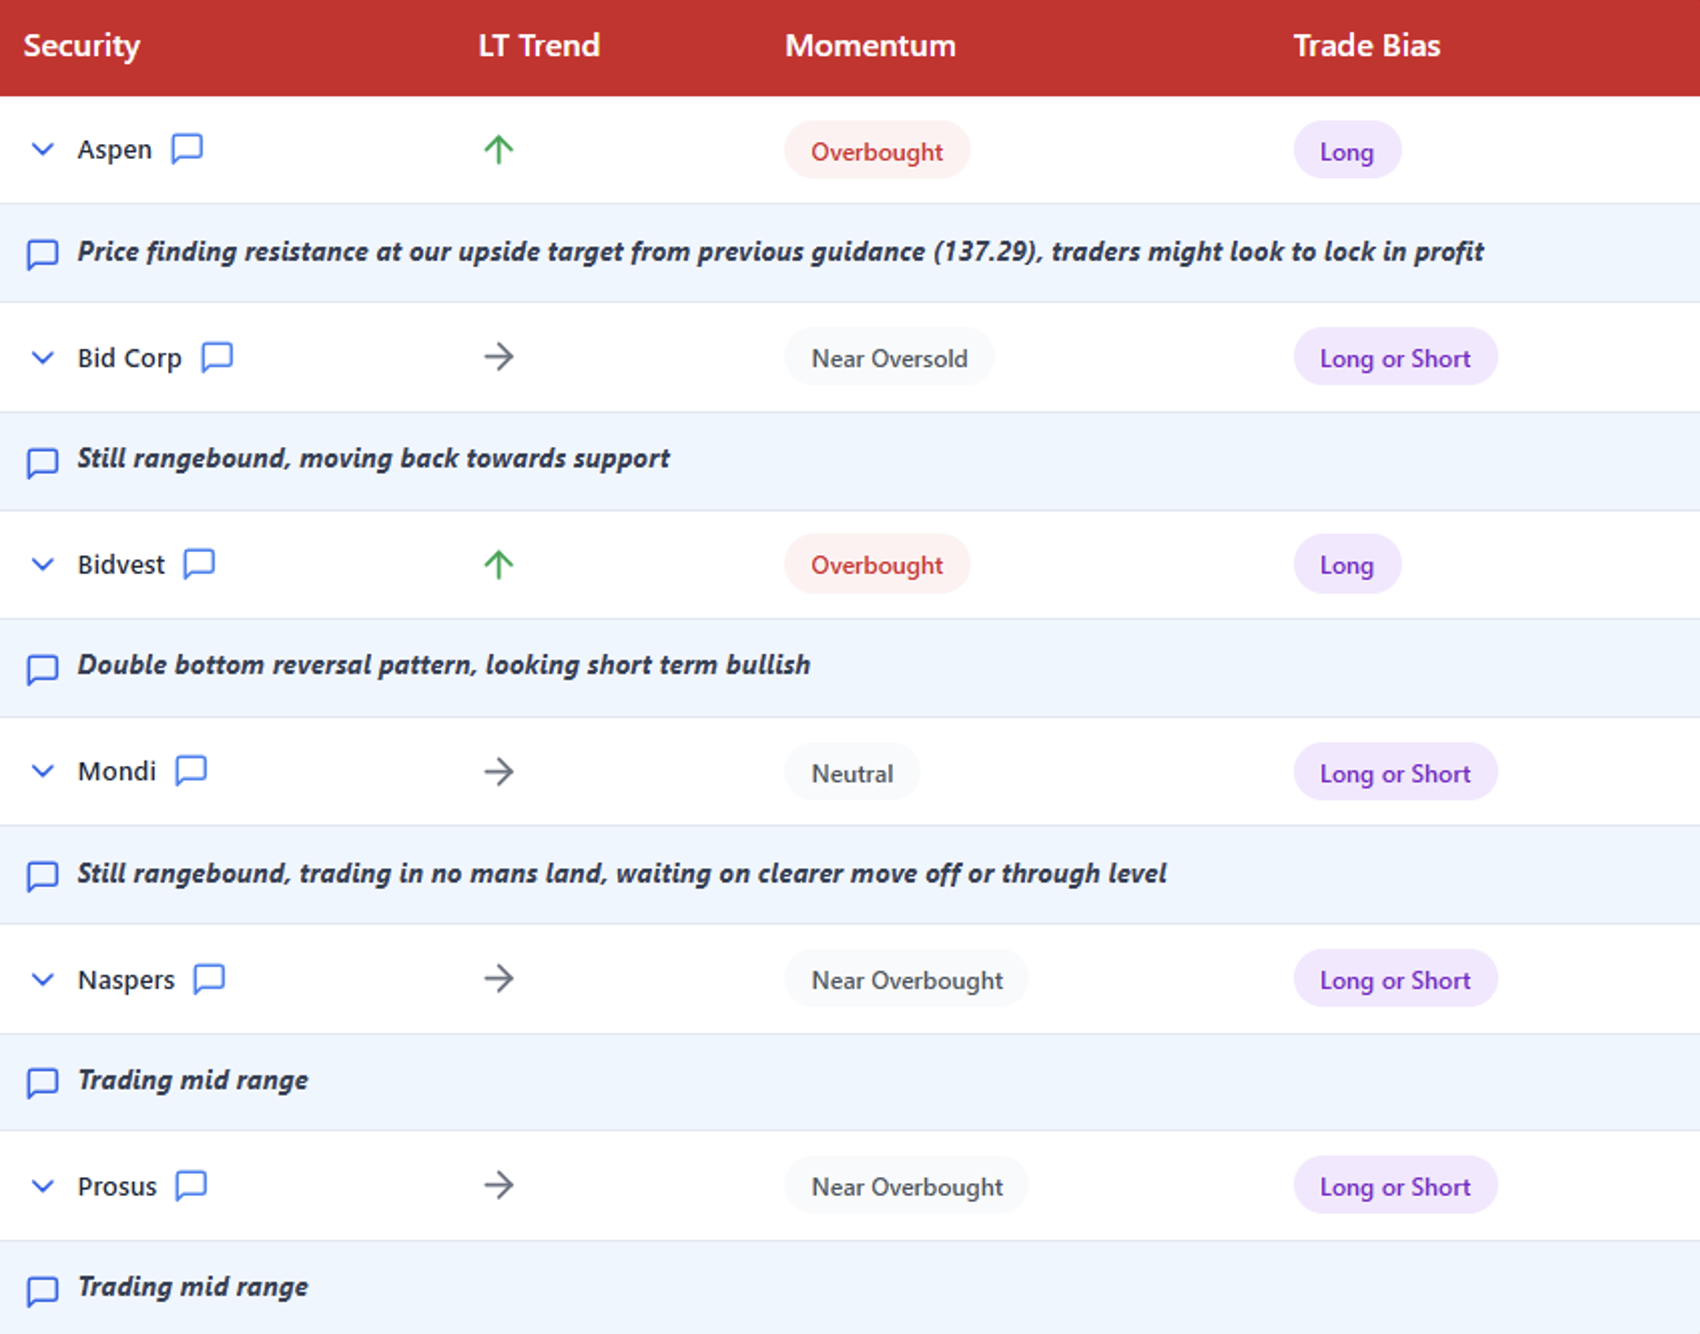Click the sideways trend arrow for Mondi

(498, 772)
